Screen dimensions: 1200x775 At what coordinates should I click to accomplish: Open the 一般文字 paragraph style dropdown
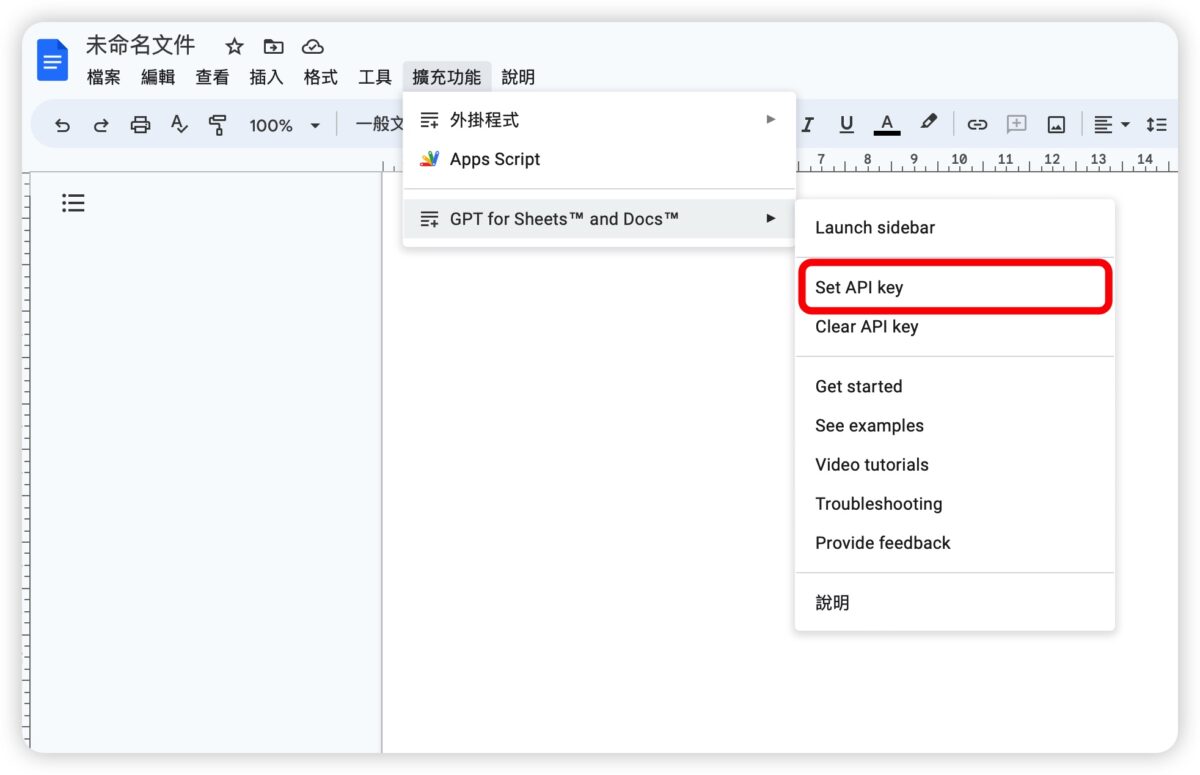pyautogui.click(x=379, y=125)
